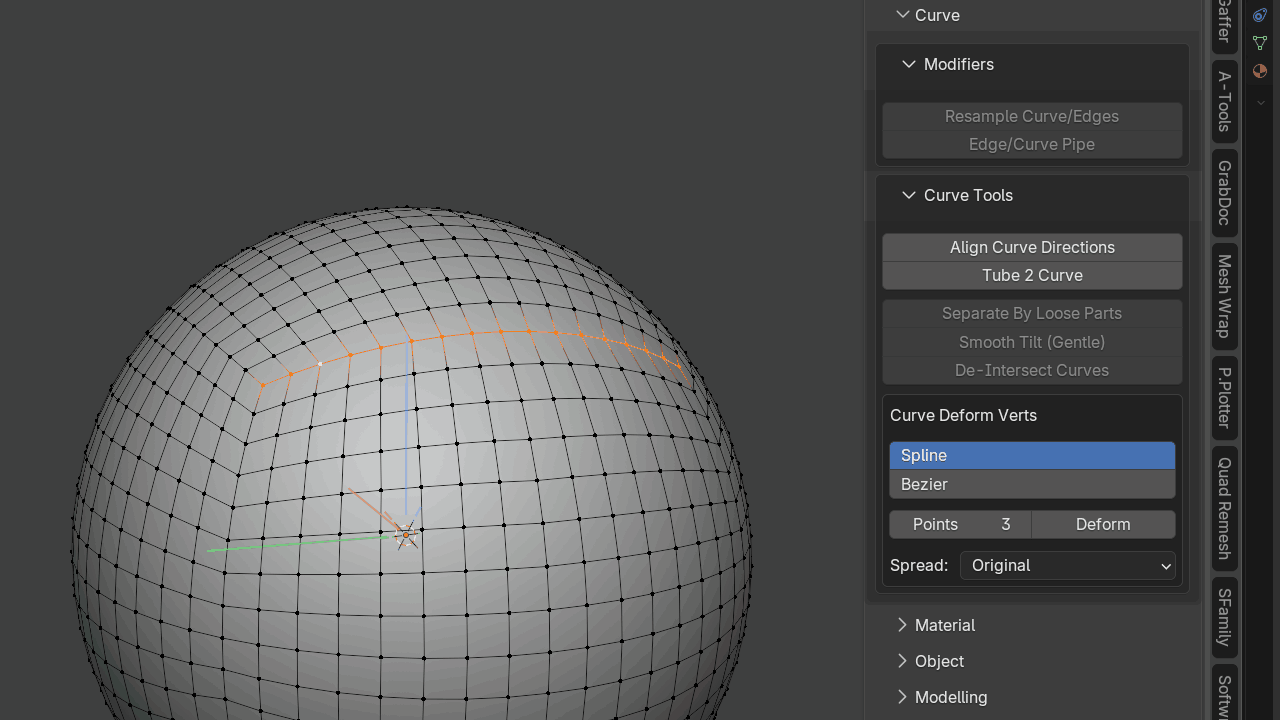The width and height of the screenshot is (1280, 720).
Task: Select Spline curve type
Action: point(1032,455)
